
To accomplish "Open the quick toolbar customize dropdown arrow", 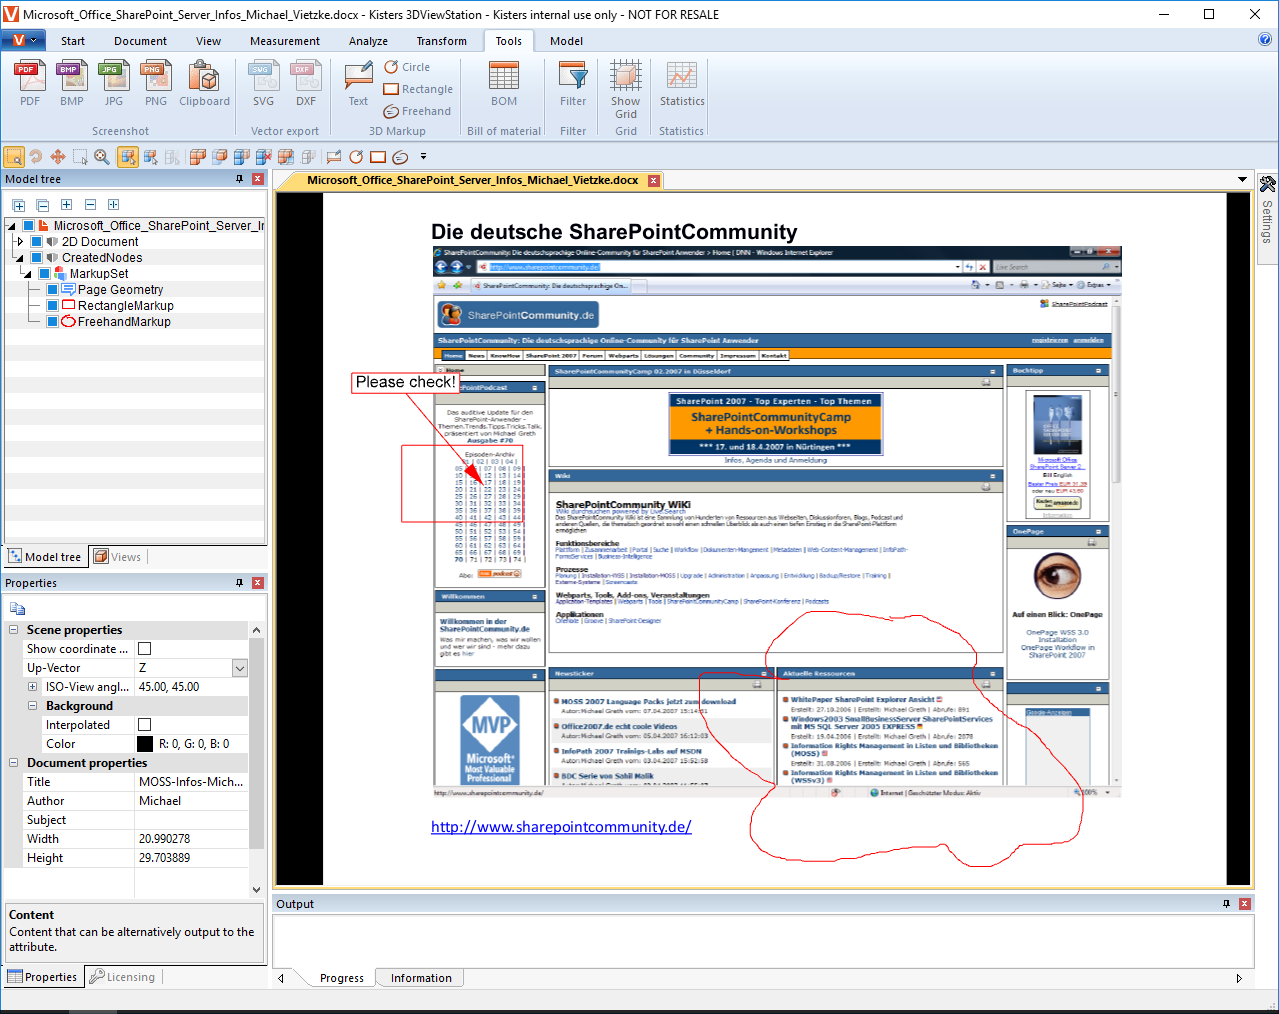I will [x=423, y=157].
